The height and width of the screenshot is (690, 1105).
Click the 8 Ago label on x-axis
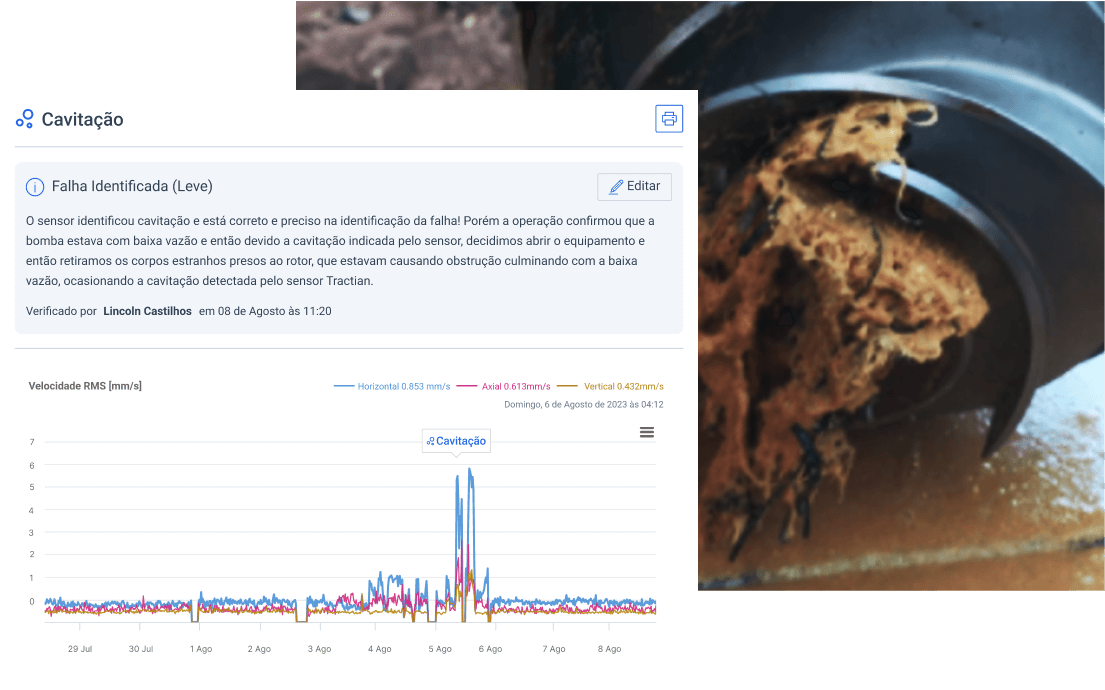(x=609, y=649)
